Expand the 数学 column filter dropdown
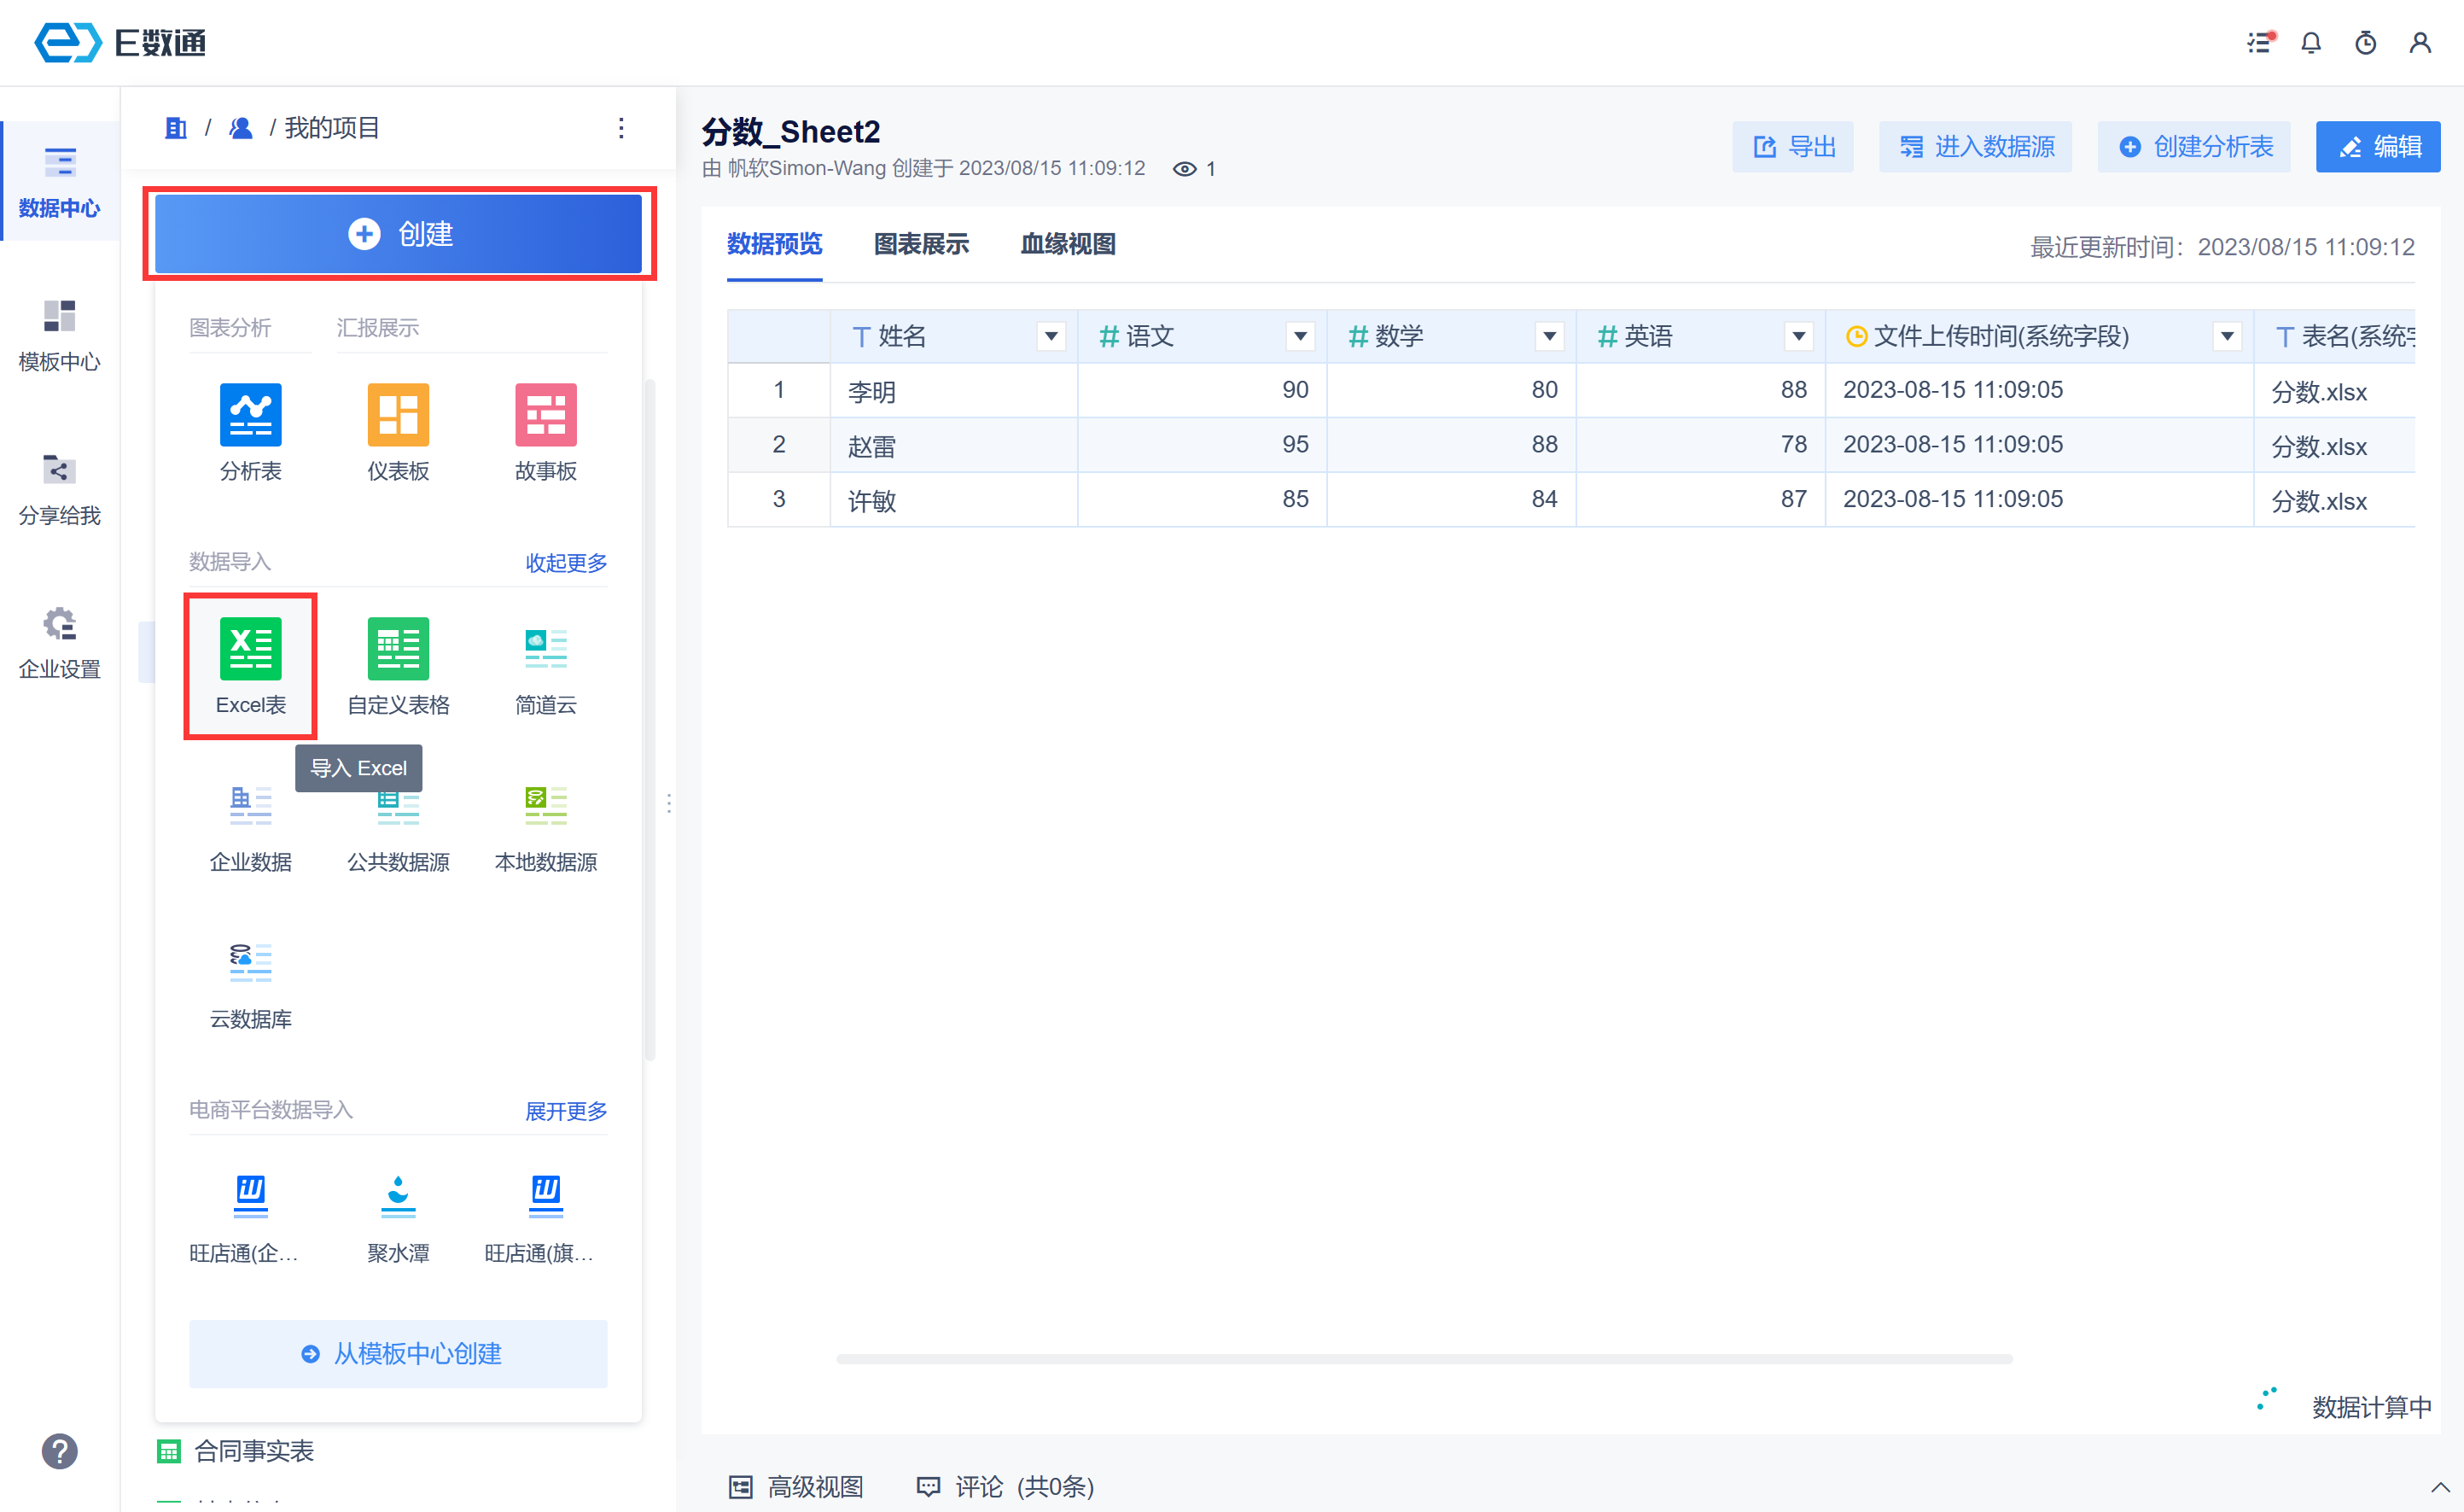 click(x=1549, y=337)
